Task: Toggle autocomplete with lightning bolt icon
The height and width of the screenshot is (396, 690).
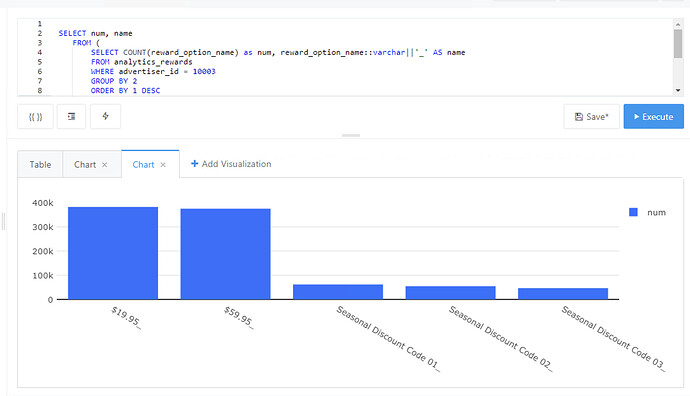Action: tap(106, 117)
